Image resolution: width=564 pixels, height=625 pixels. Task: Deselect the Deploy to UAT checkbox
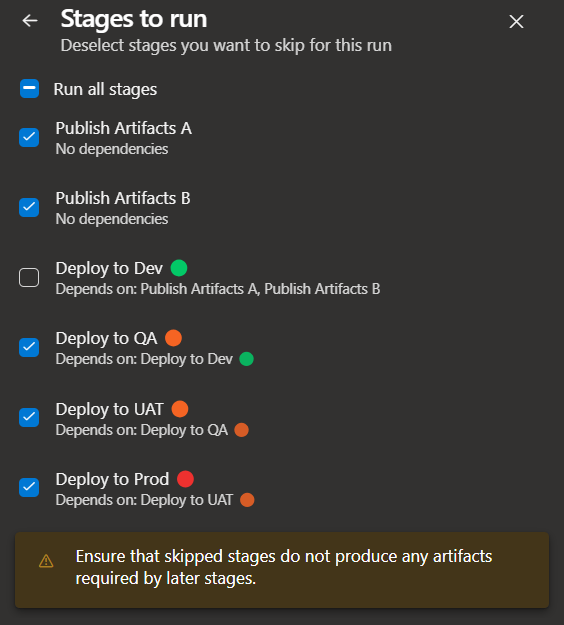29,417
